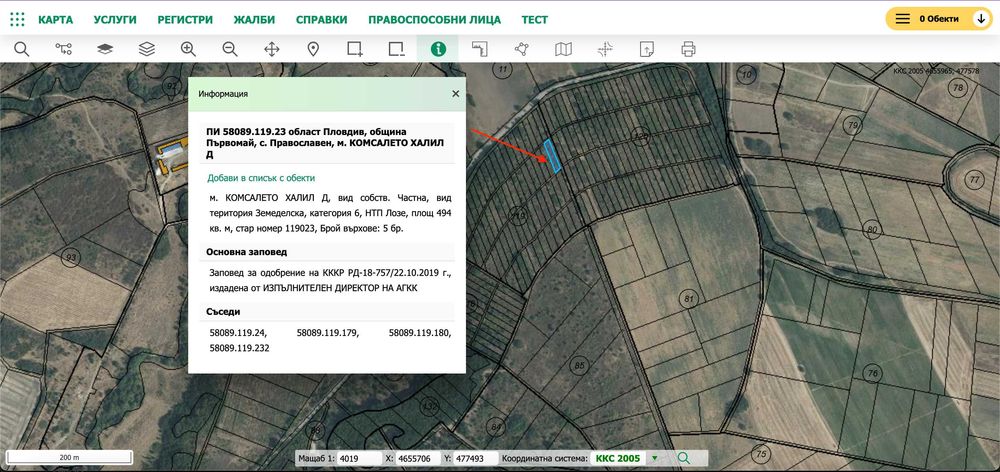Open the apps grid menu icon
The height and width of the screenshot is (472, 1000).
coord(18,19)
